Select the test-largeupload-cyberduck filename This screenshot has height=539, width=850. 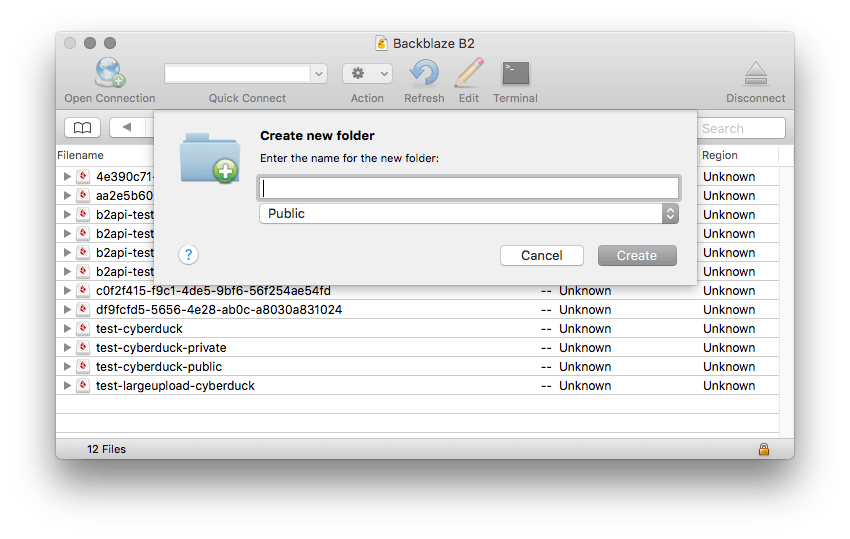pyautogui.click(x=175, y=386)
